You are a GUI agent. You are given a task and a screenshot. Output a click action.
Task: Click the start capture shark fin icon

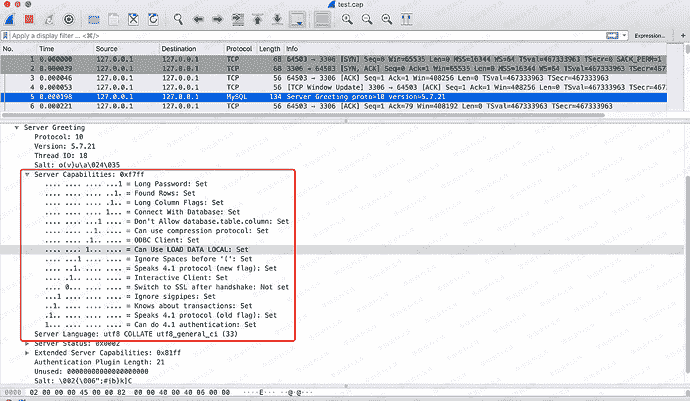(x=10, y=18)
